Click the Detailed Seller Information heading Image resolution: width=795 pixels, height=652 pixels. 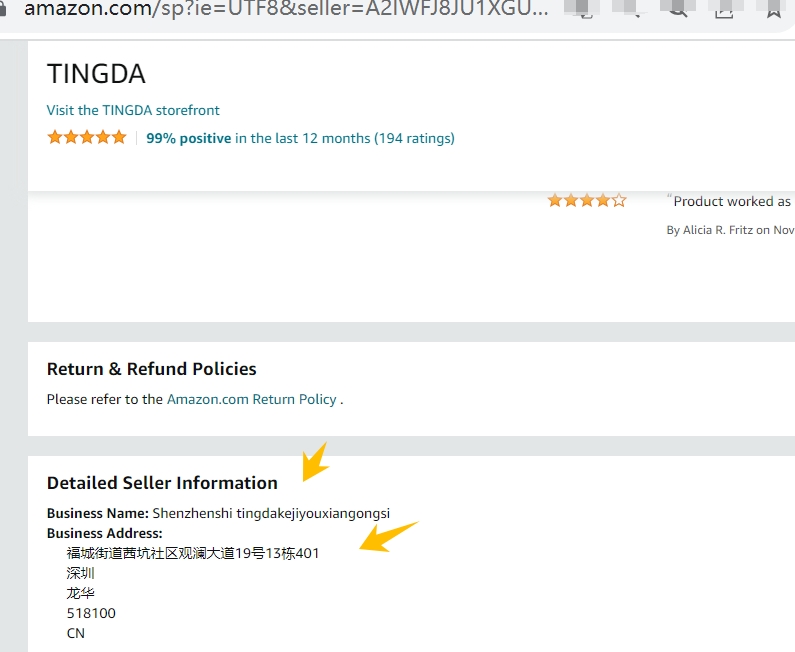(162, 483)
